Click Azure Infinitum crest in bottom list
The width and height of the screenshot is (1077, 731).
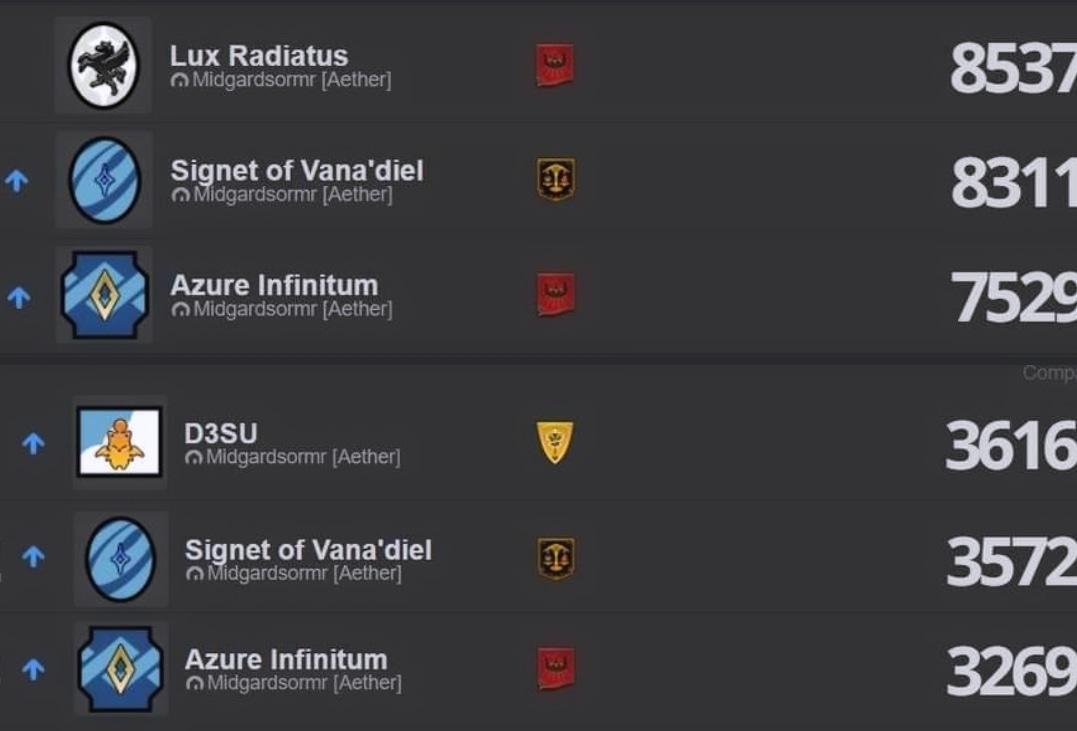point(120,668)
